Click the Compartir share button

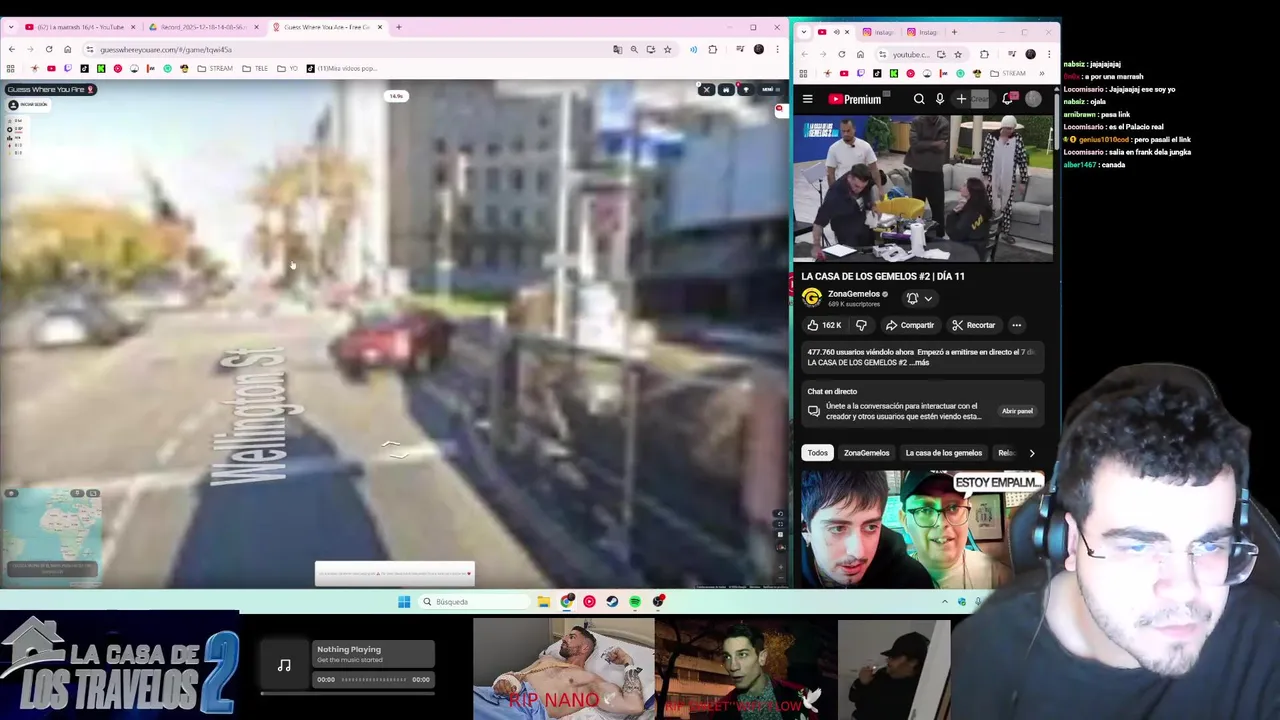[909, 325]
